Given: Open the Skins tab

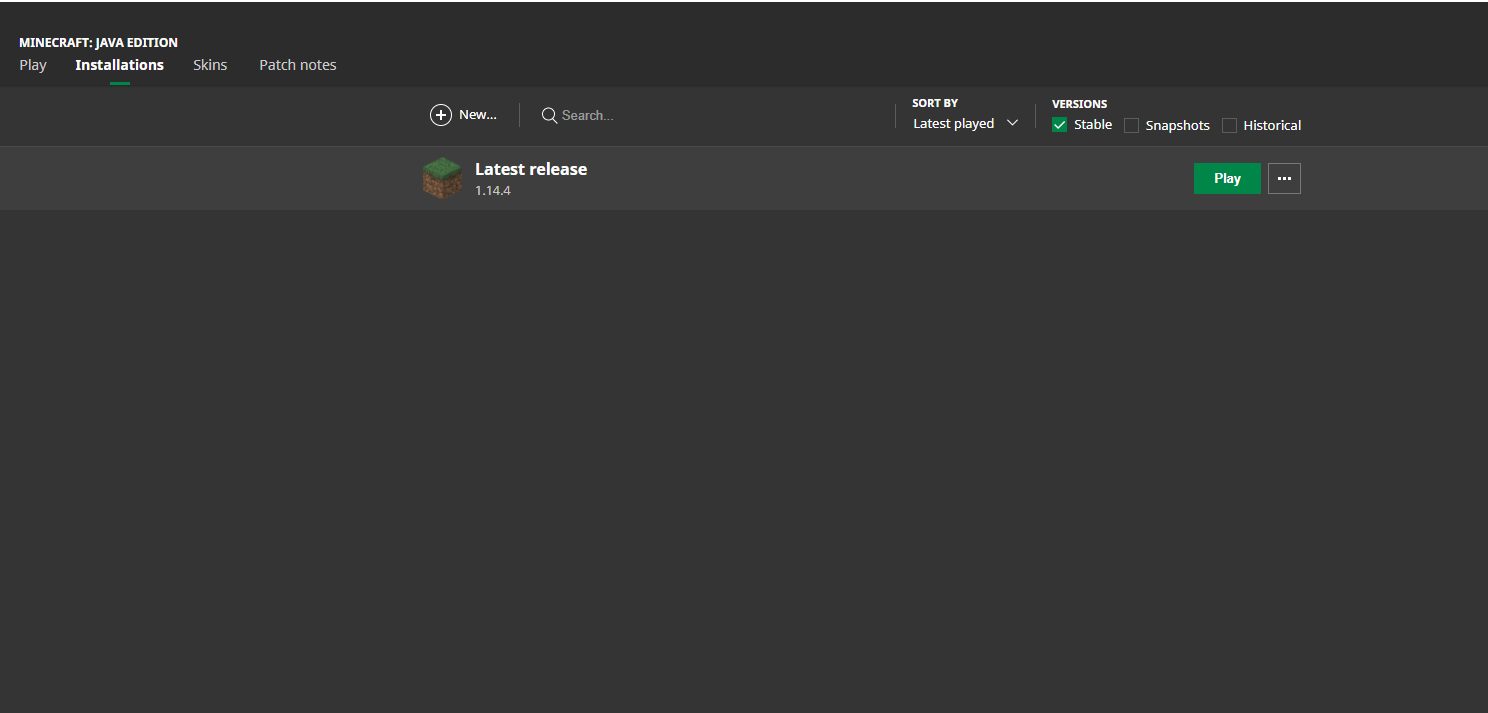Looking at the screenshot, I should tap(210, 65).
